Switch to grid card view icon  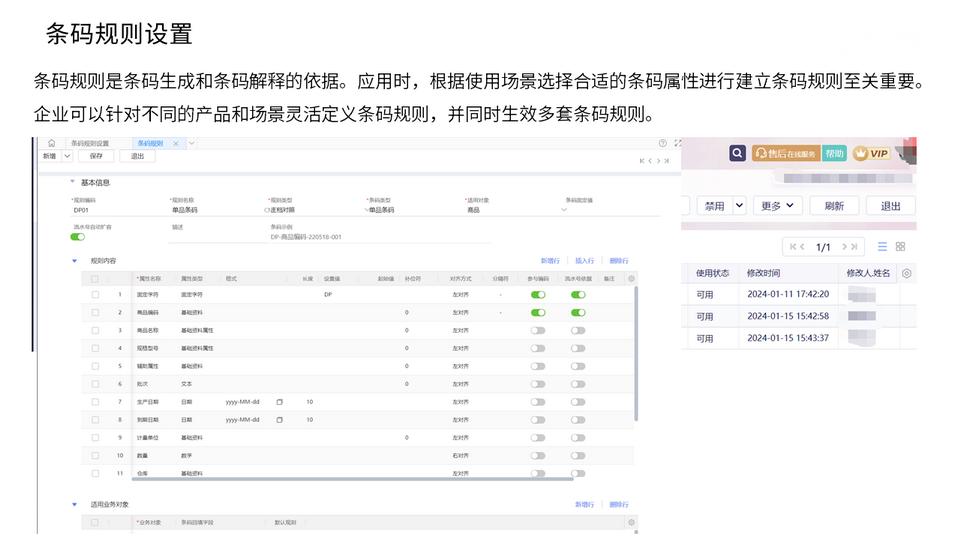point(900,246)
